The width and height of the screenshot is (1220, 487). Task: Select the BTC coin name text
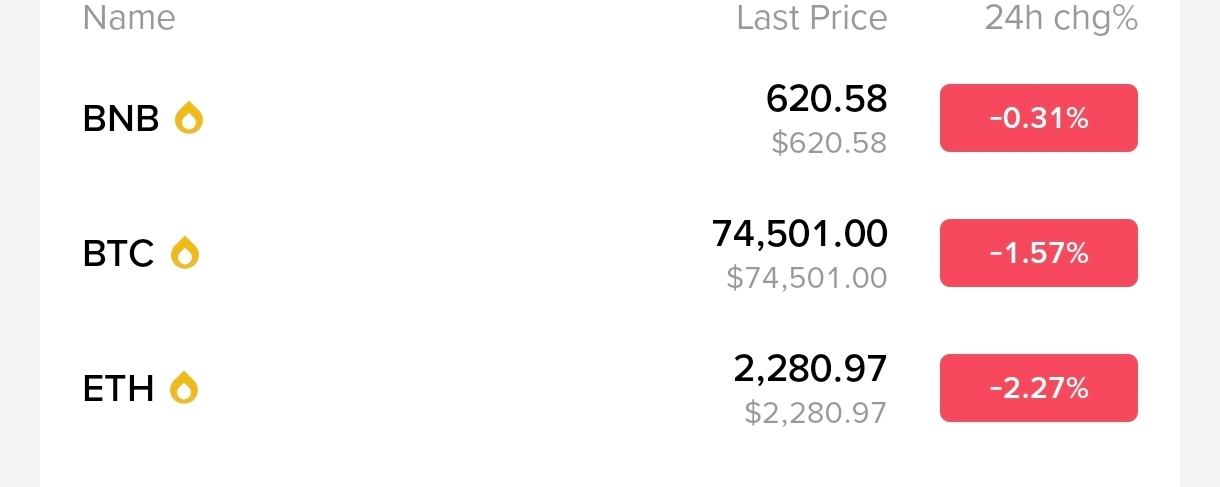click(x=118, y=255)
